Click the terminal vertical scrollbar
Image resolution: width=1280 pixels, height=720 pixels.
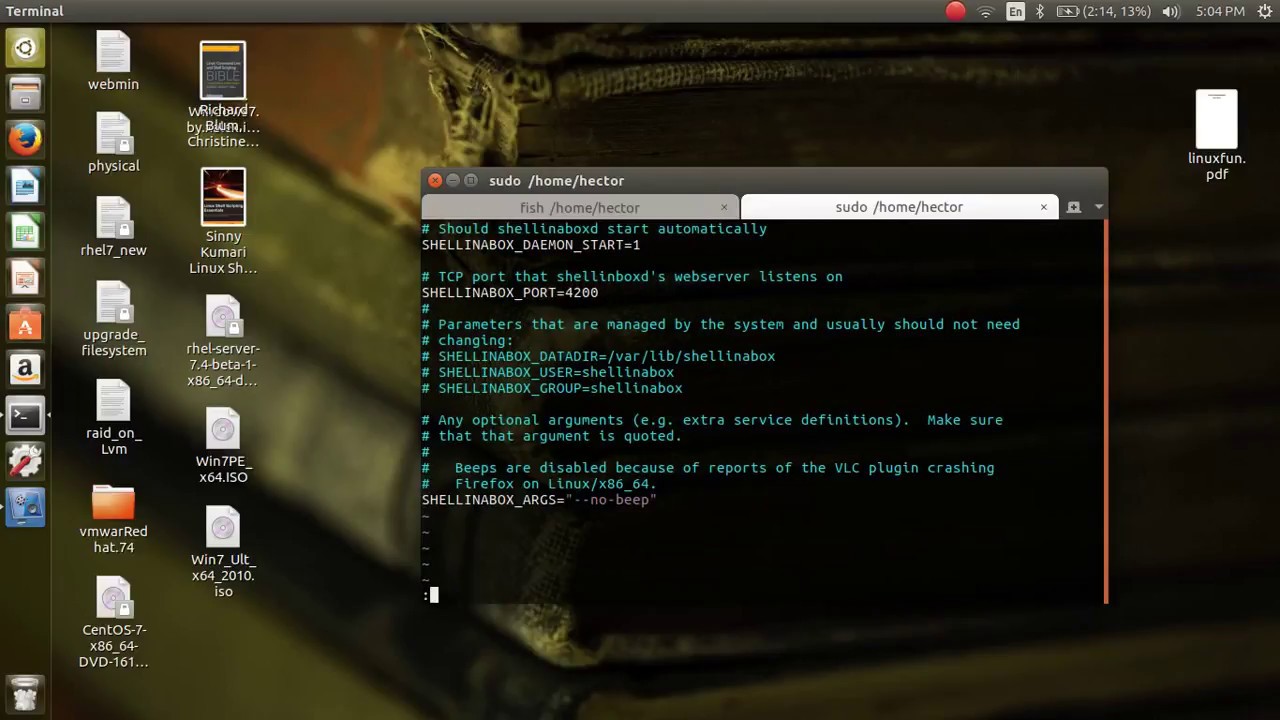coord(1105,411)
